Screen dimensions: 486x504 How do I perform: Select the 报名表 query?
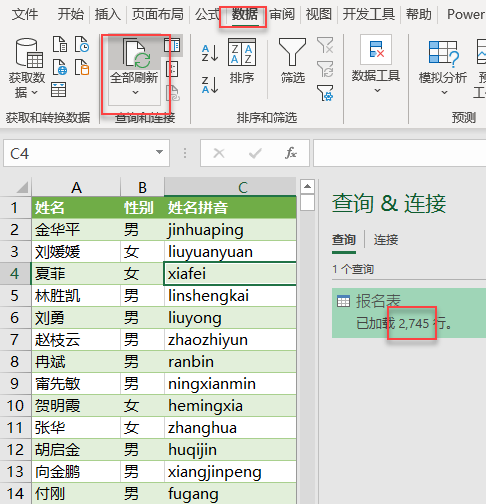pos(409,313)
